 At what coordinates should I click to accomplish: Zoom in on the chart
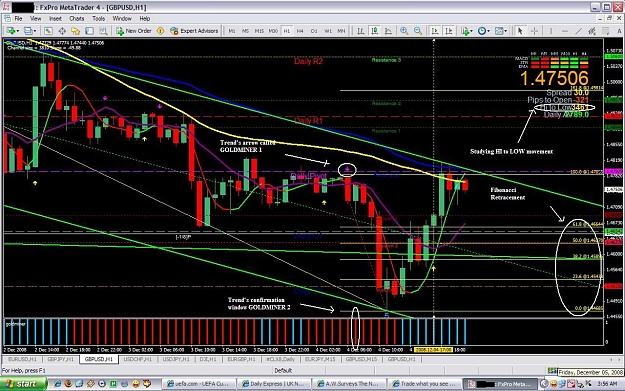(404, 31)
